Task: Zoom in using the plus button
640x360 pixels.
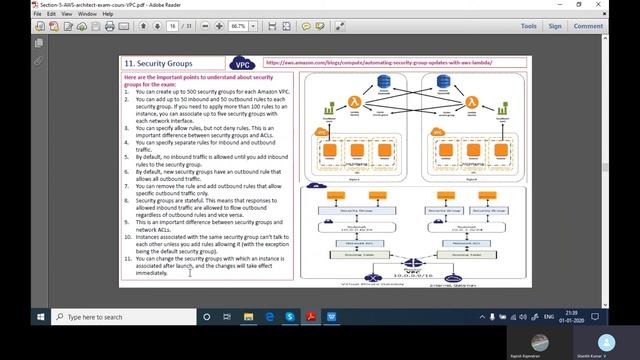Action: pyautogui.click(x=219, y=26)
